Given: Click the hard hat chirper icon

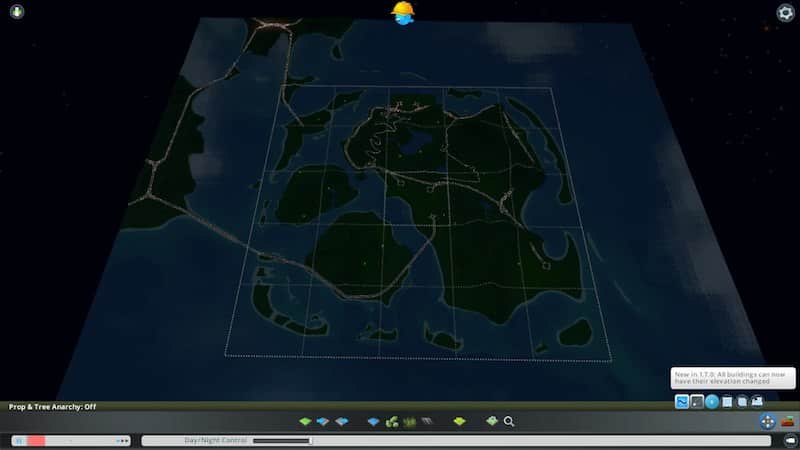Looking at the screenshot, I should [x=403, y=12].
